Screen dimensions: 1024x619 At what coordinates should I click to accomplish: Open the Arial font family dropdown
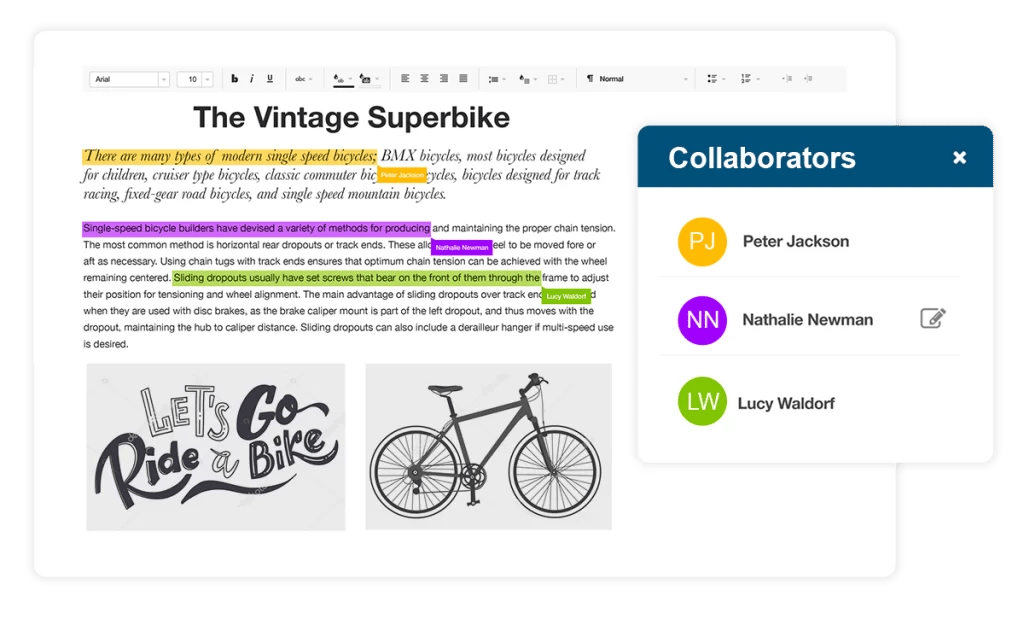(129, 80)
